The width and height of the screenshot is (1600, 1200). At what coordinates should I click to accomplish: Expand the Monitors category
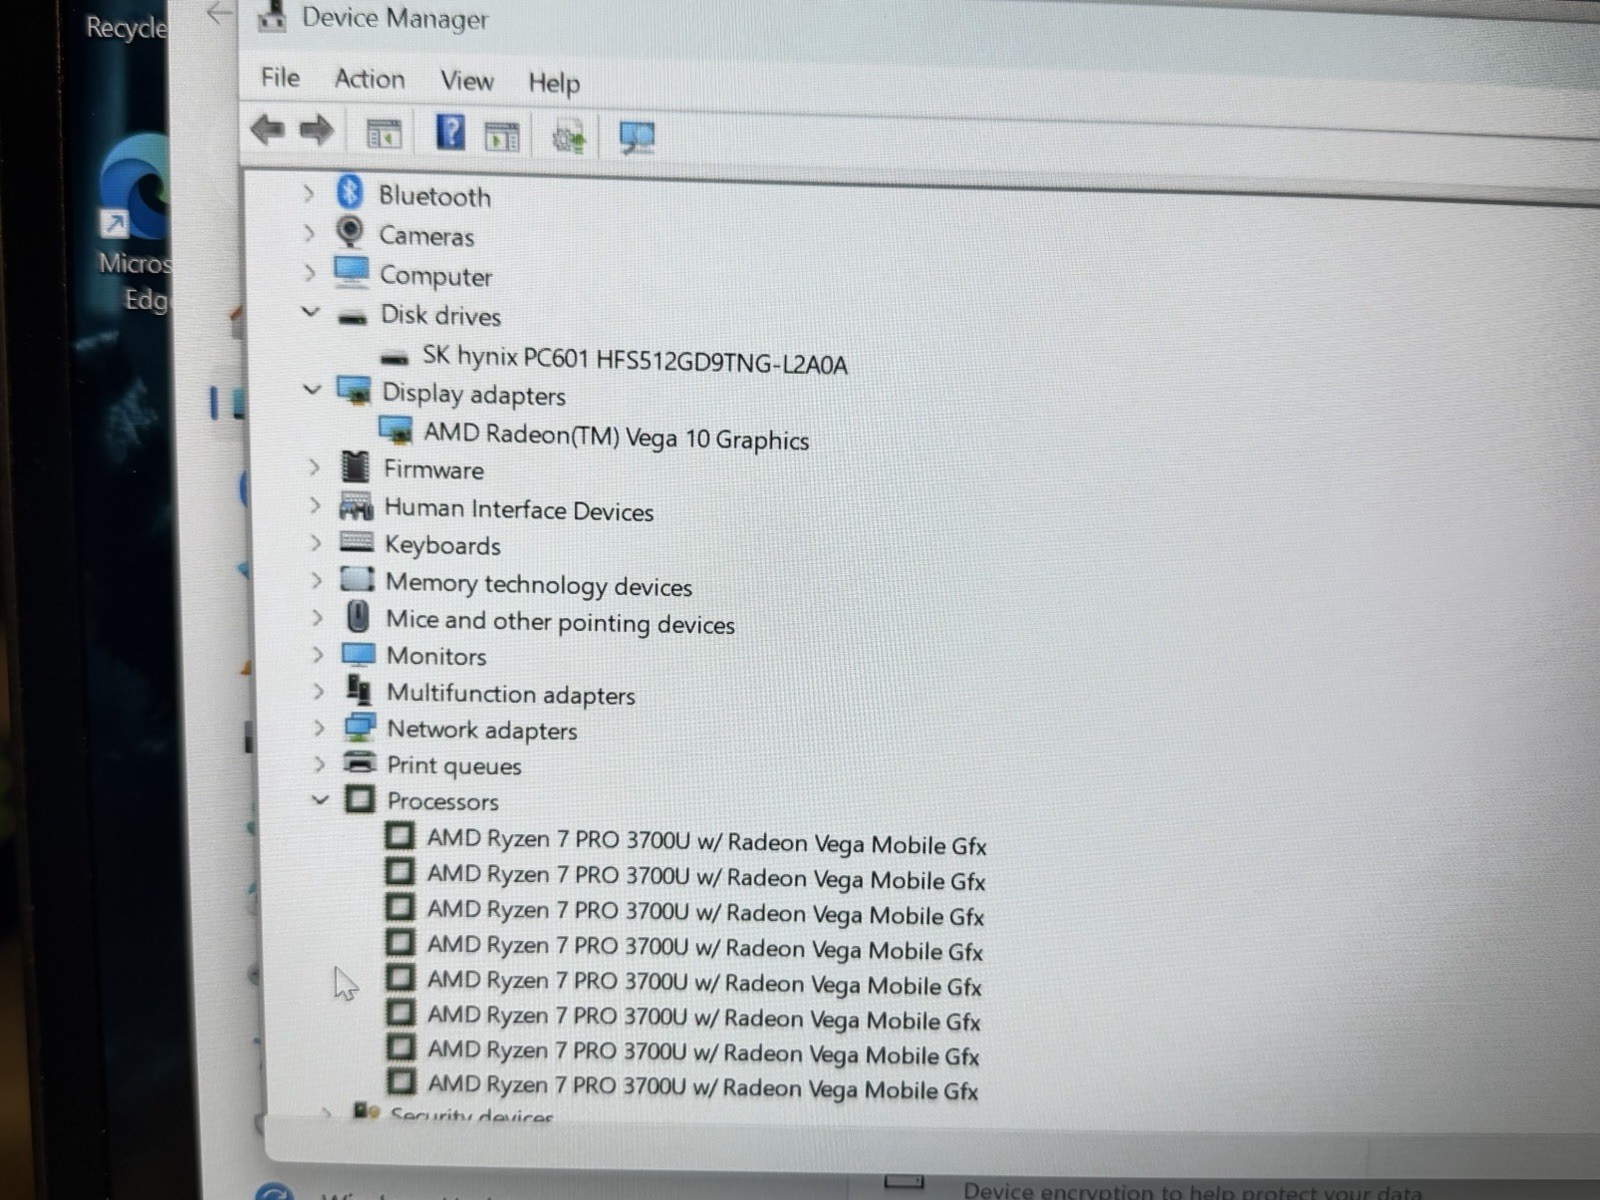pyautogui.click(x=318, y=655)
